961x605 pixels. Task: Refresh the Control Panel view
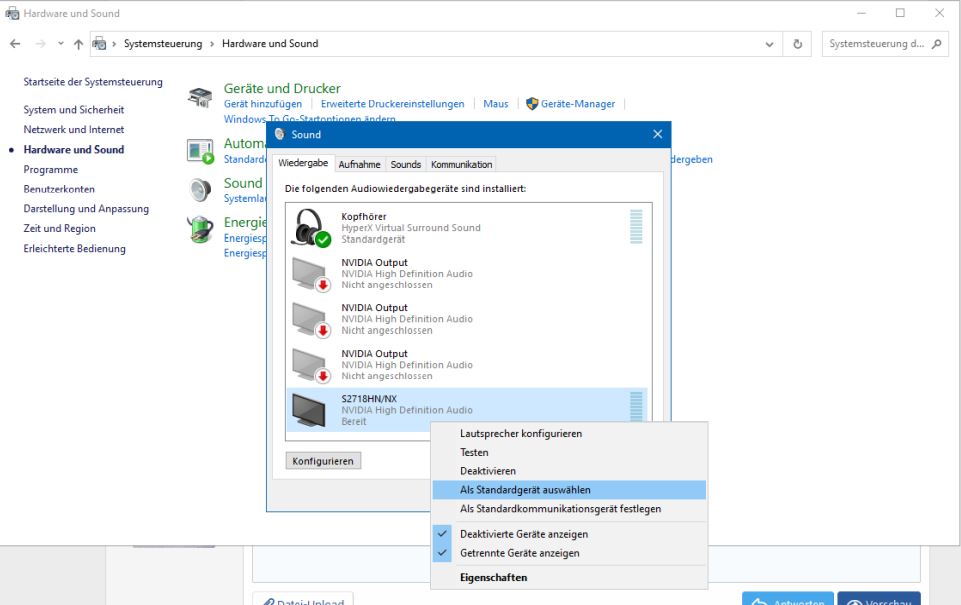click(797, 44)
